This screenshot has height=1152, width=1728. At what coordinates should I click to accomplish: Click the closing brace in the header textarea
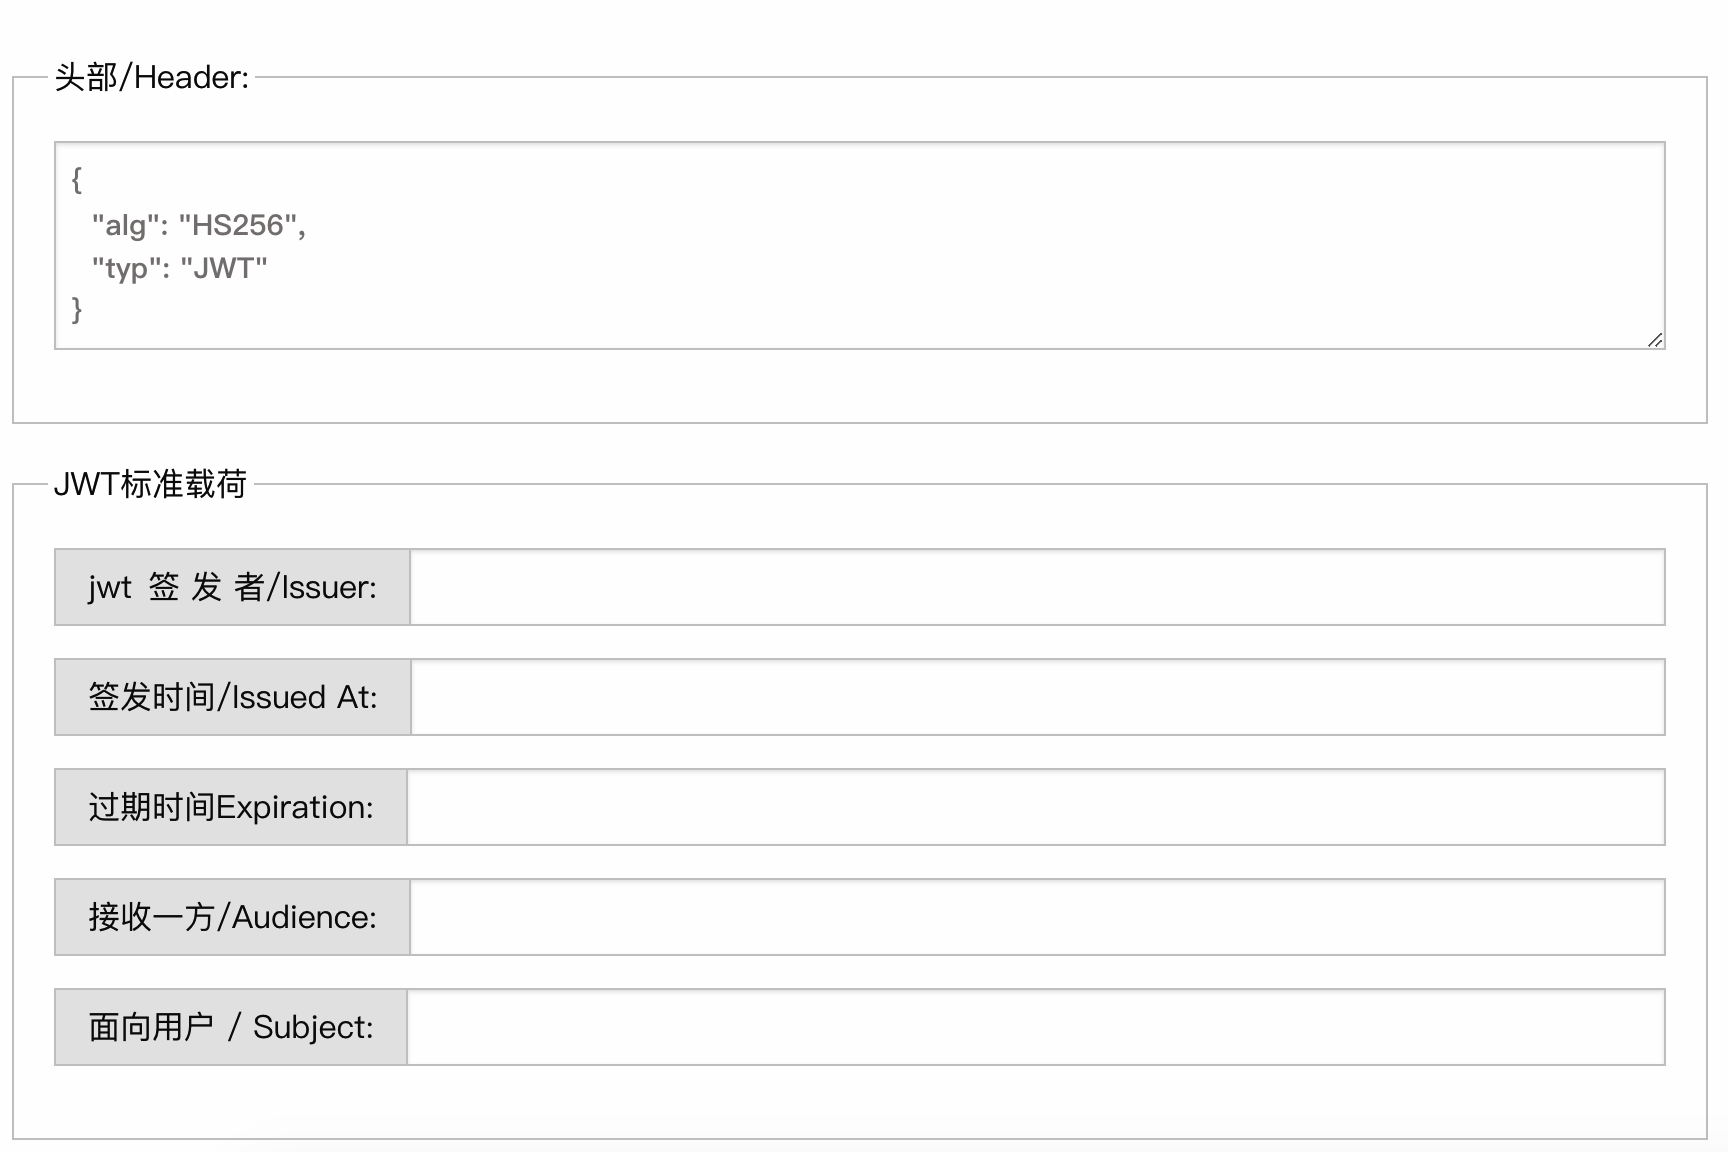77,311
